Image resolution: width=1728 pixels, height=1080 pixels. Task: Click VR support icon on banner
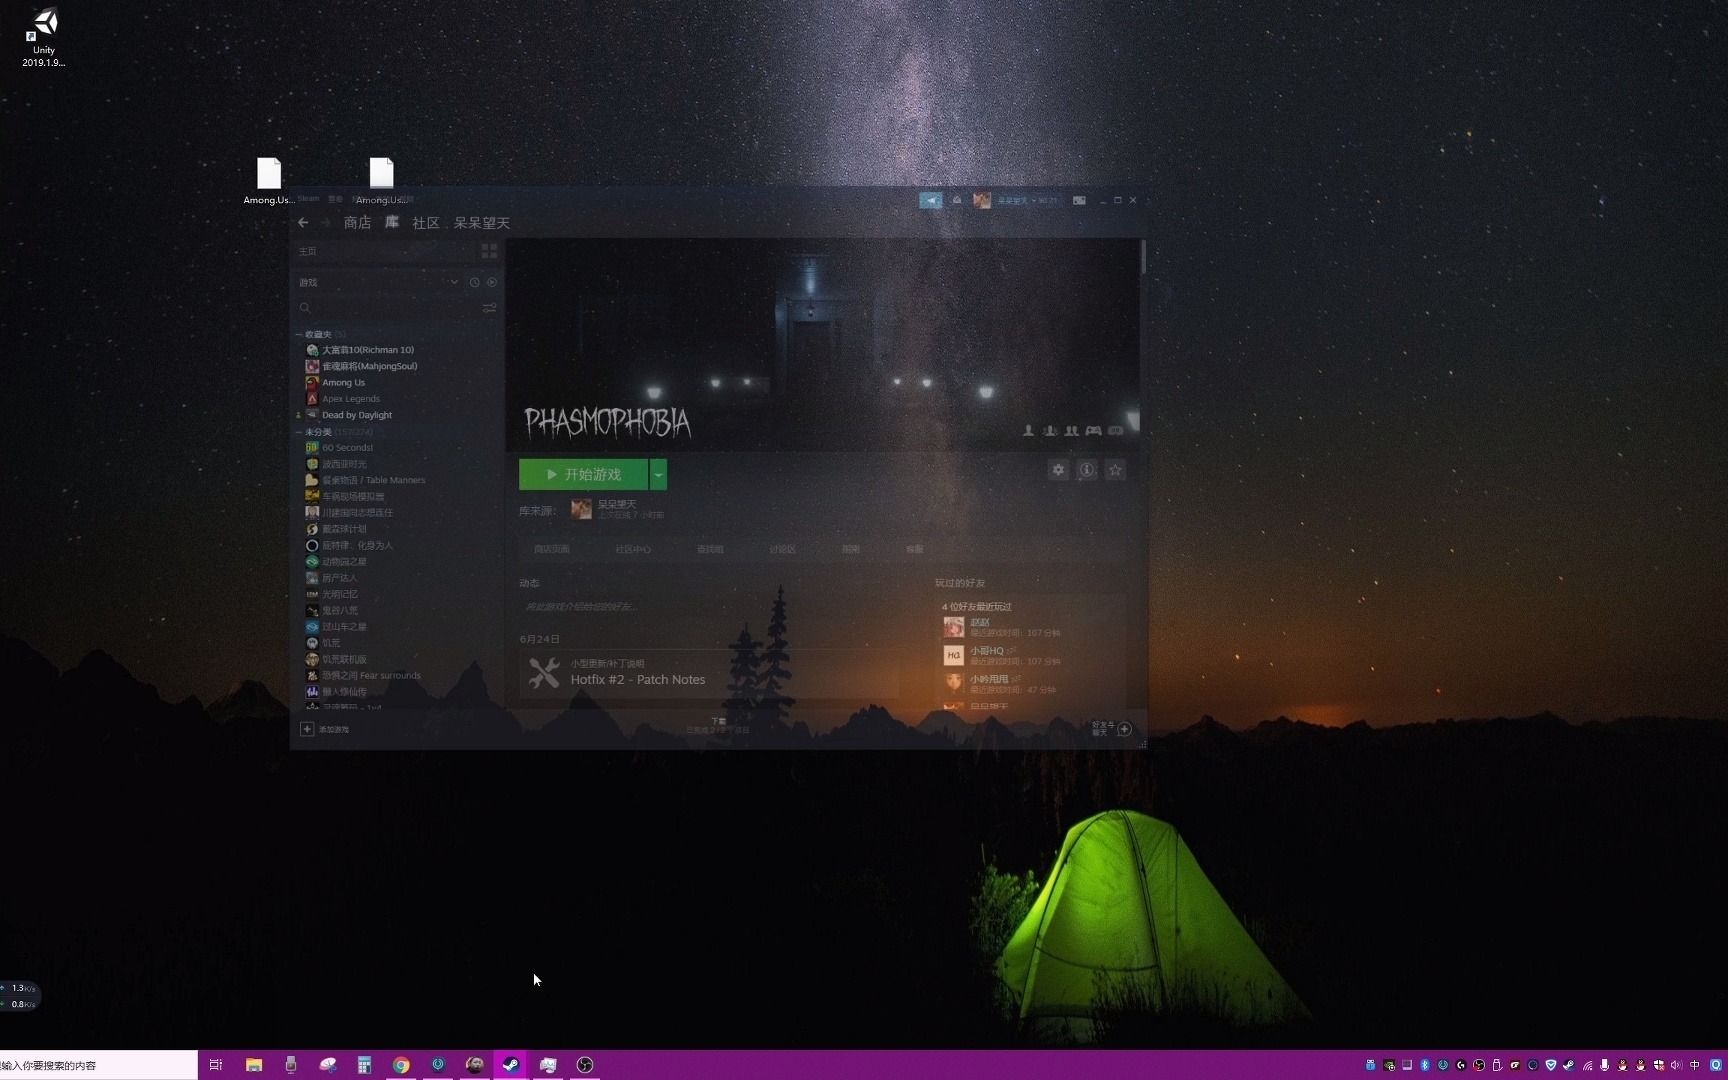point(1116,431)
